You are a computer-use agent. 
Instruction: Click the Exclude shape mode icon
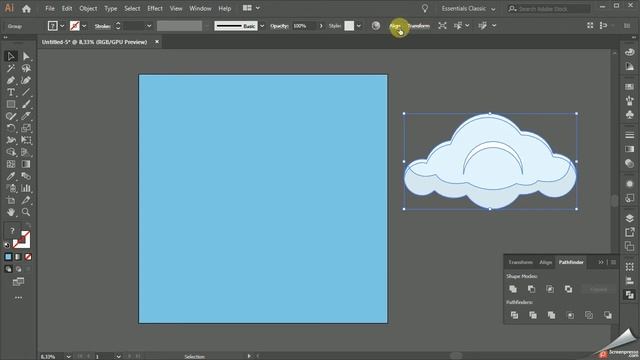pyautogui.click(x=569, y=289)
